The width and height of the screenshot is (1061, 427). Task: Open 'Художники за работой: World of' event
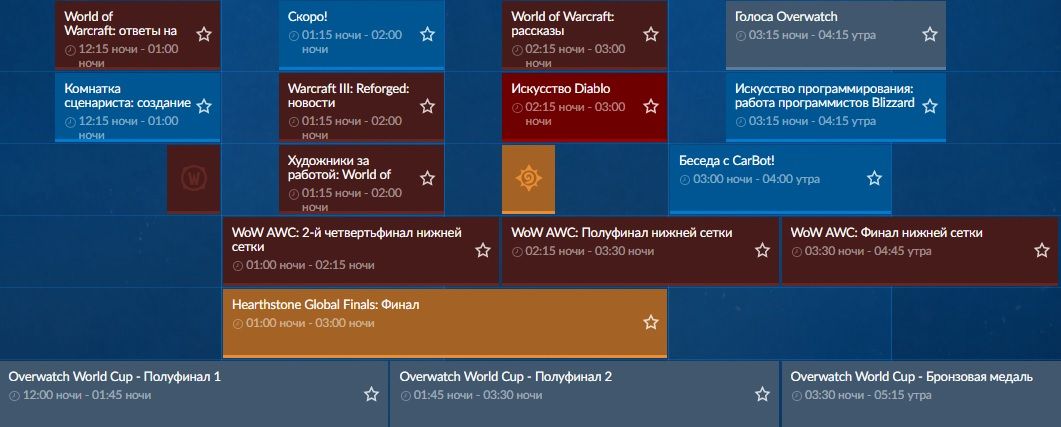[361, 179]
